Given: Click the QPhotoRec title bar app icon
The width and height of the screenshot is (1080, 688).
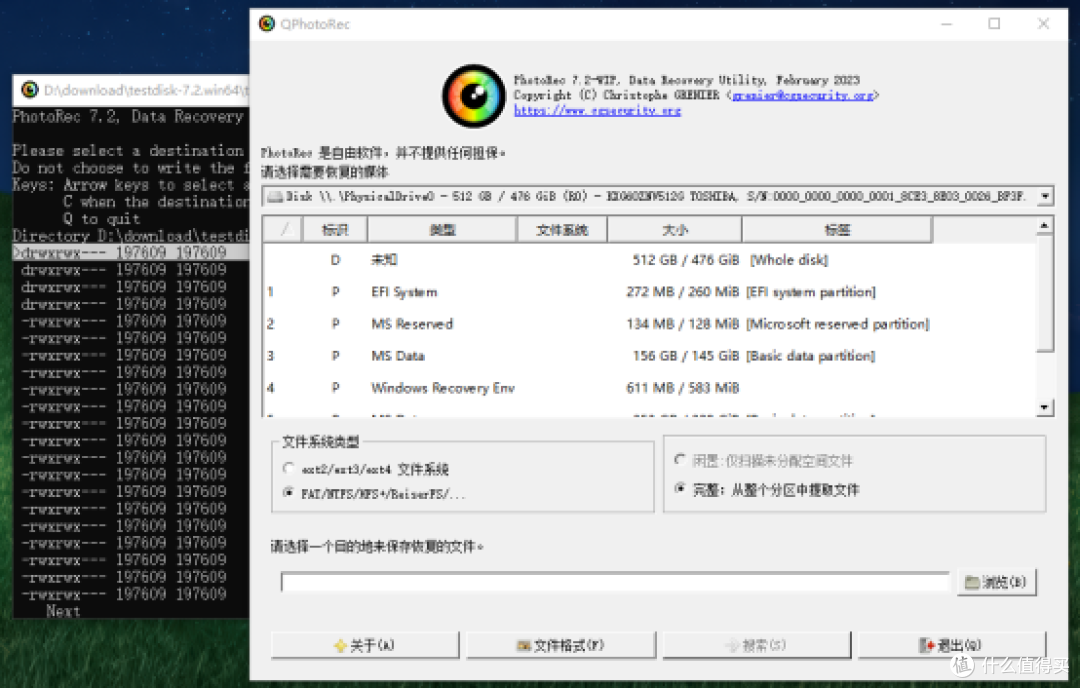Looking at the screenshot, I should pyautogui.click(x=267, y=24).
